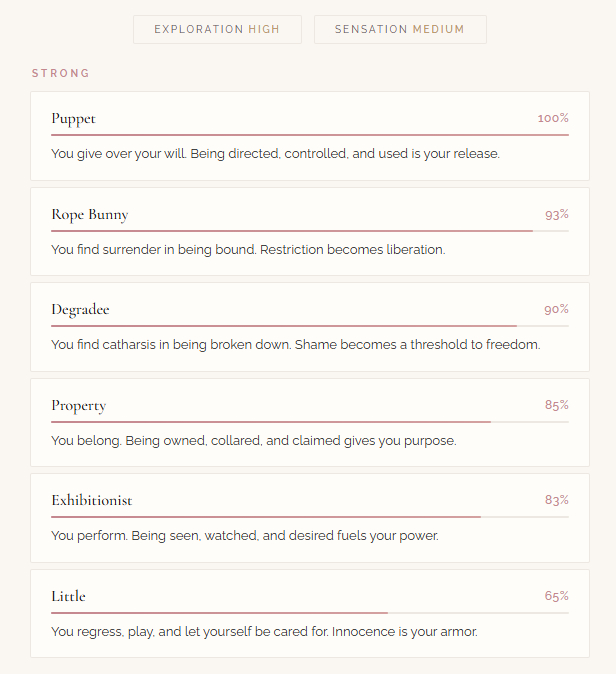Click the 93% score label
616x674 pixels.
point(557,214)
